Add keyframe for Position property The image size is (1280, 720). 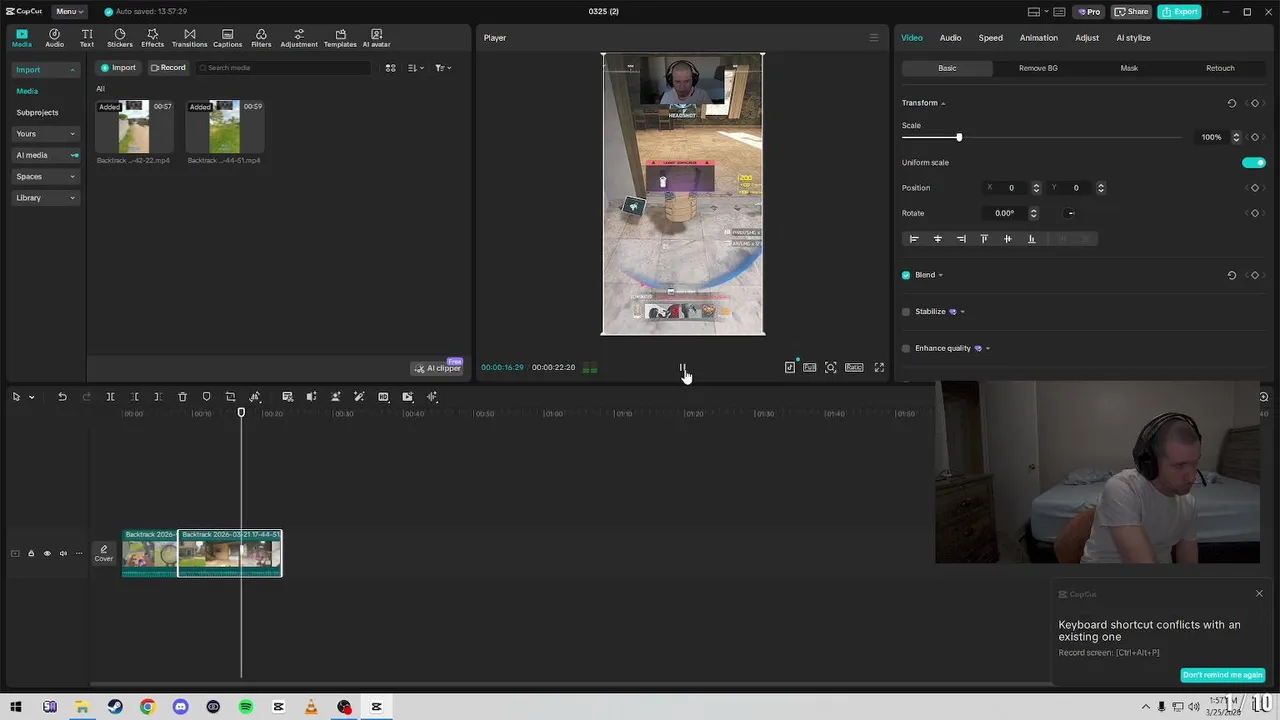click(1255, 188)
